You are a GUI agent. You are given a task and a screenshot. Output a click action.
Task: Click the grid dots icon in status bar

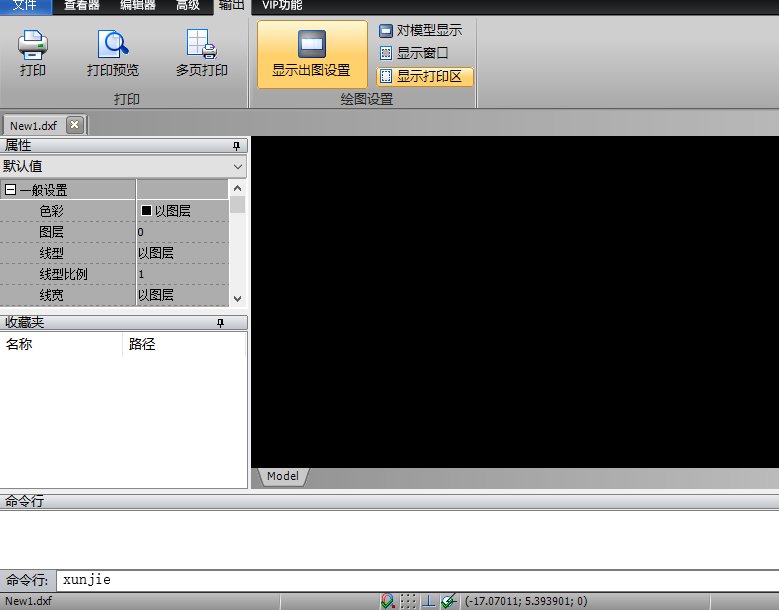[408, 601]
